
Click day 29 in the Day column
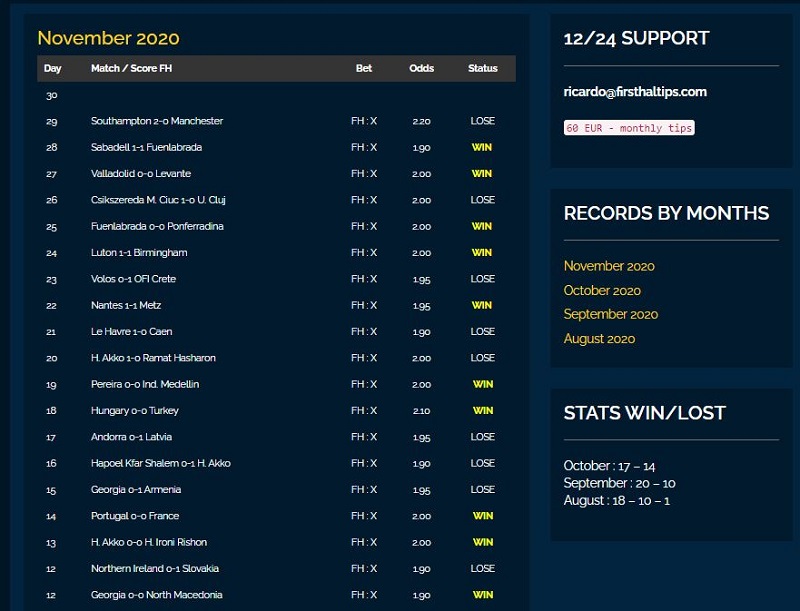click(52, 121)
